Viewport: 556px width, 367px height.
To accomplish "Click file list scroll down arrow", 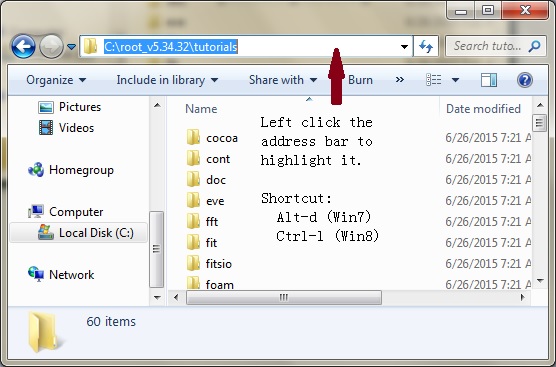I will (x=540, y=281).
